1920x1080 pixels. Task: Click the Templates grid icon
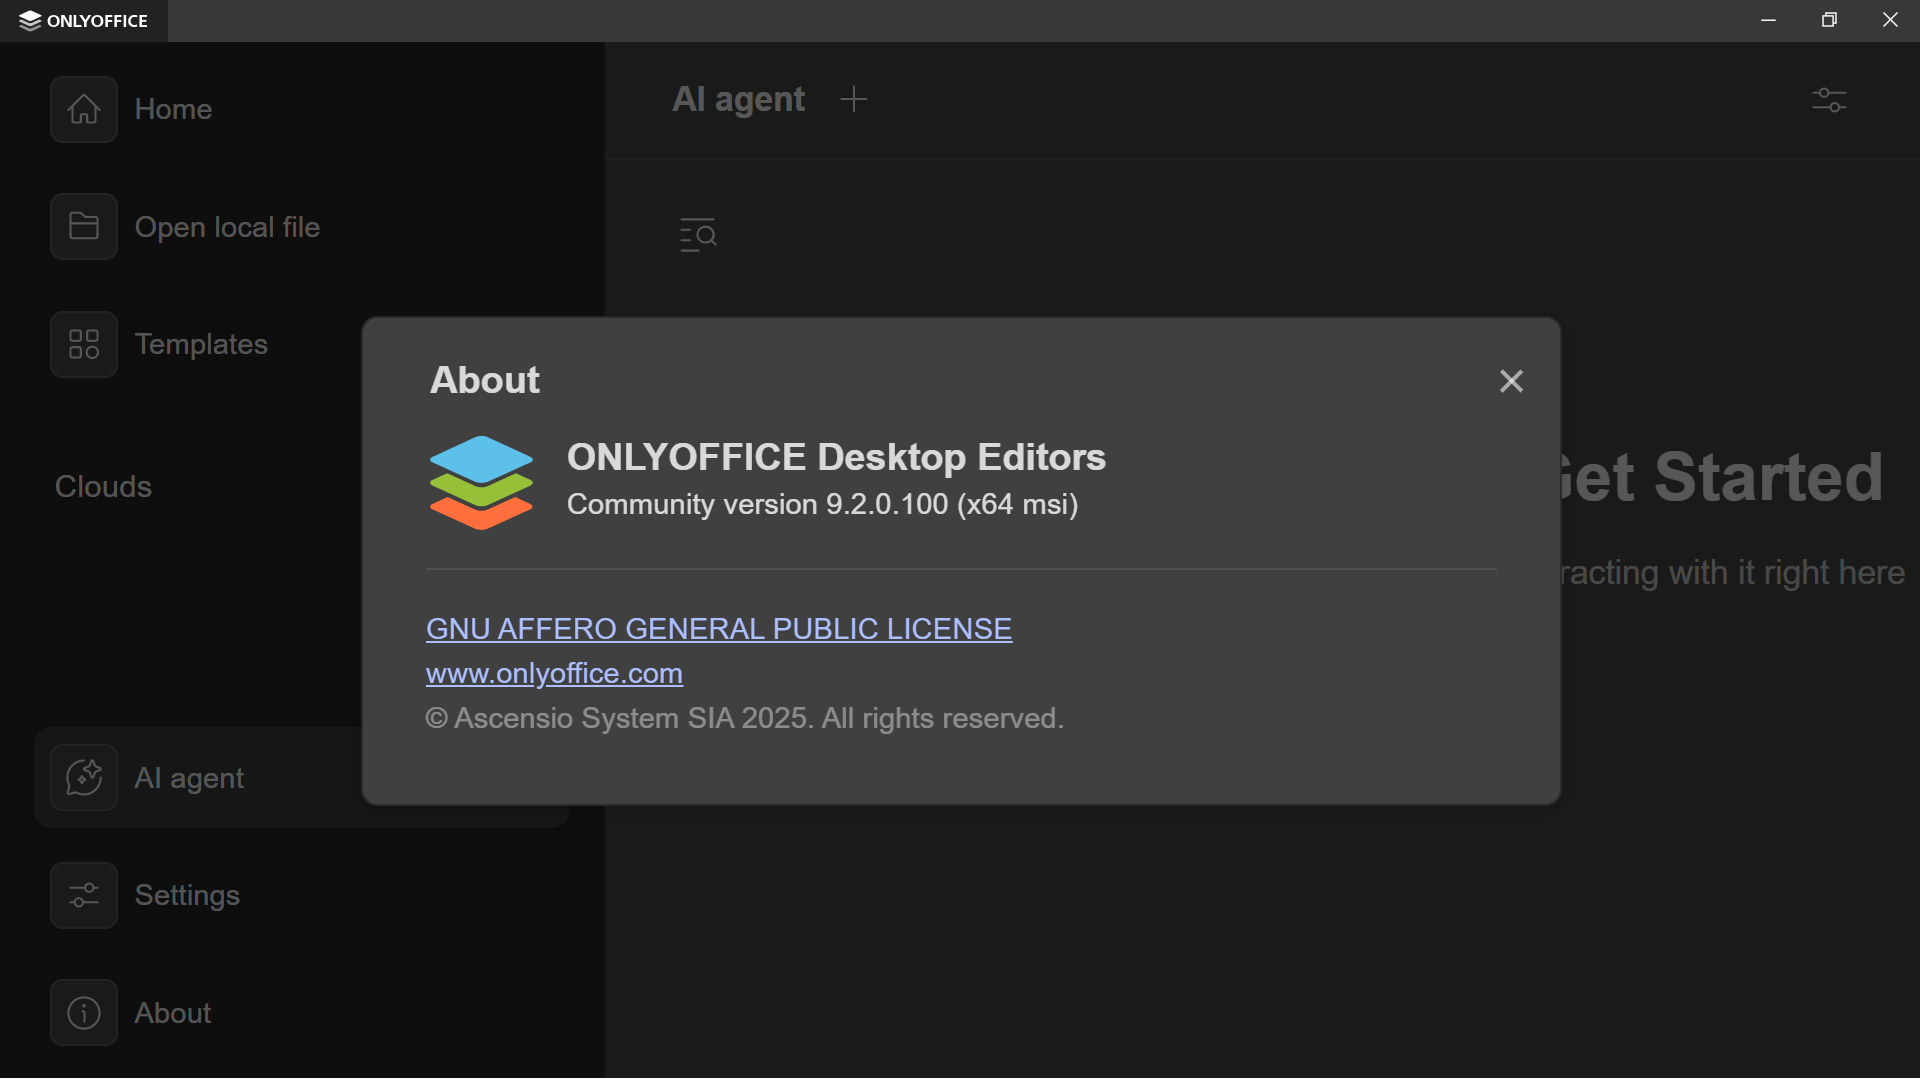pyautogui.click(x=84, y=344)
